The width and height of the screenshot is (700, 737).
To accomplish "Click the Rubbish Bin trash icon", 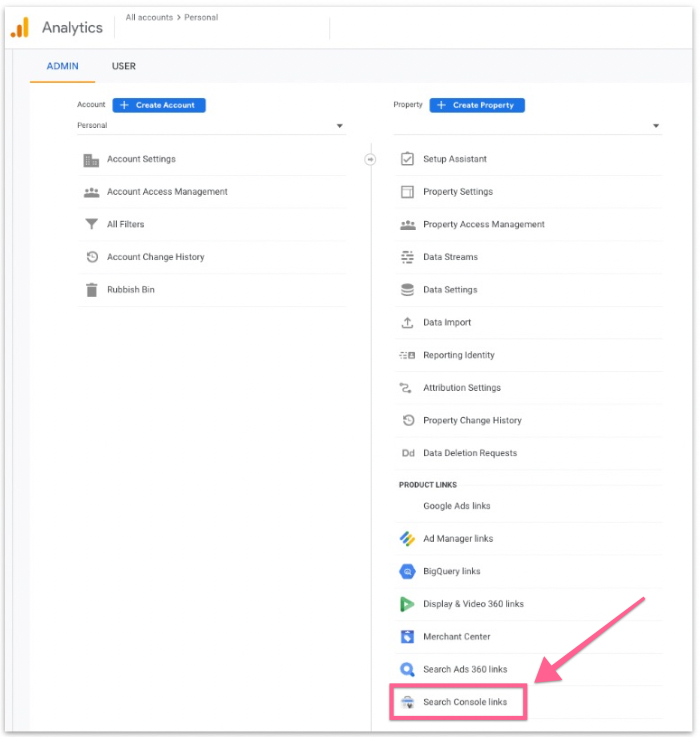I will coord(91,290).
